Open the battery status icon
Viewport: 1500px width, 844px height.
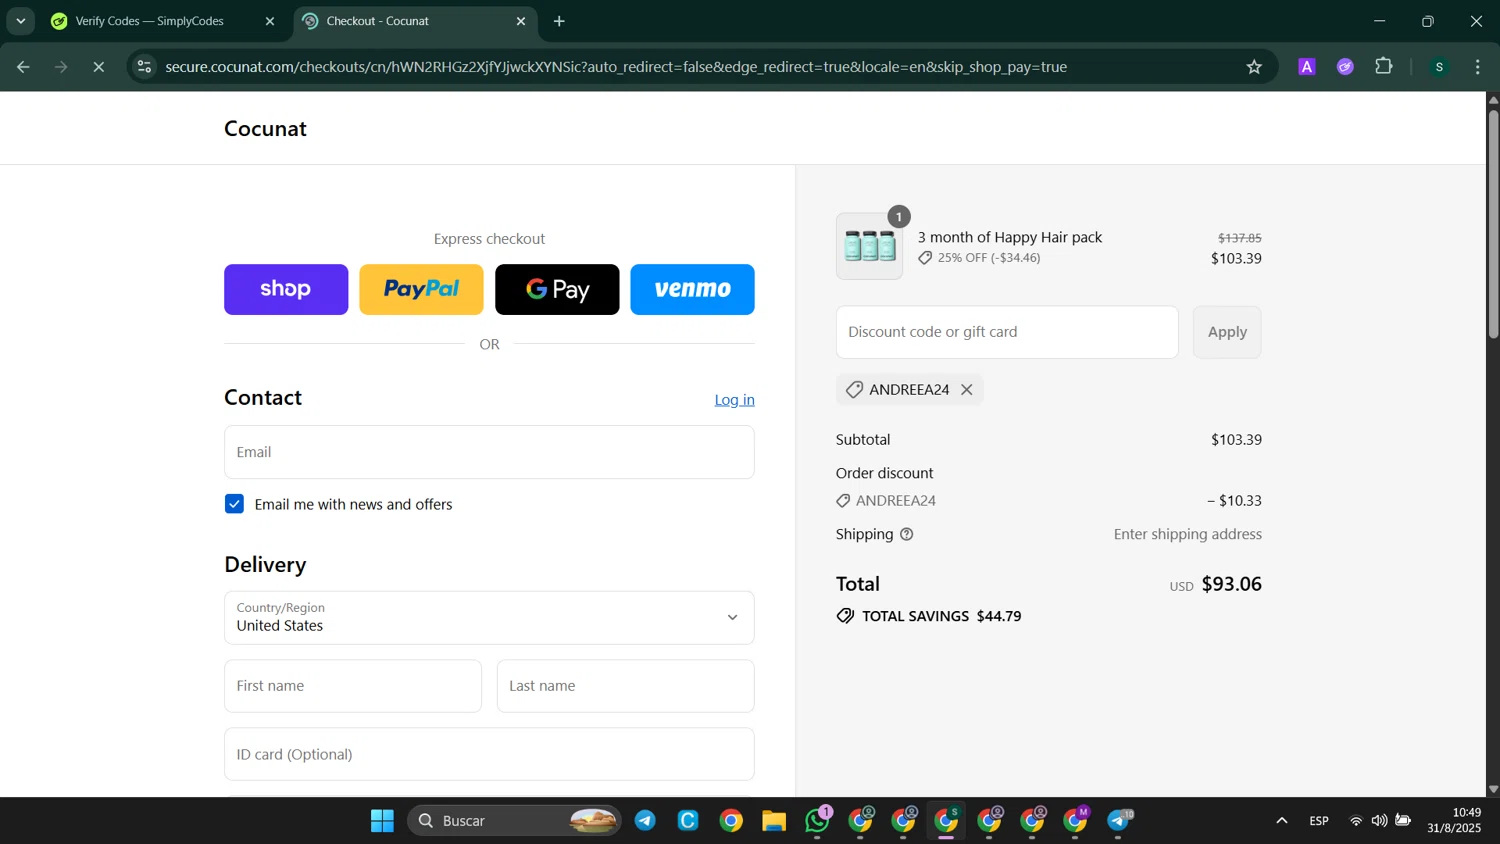coord(1403,821)
